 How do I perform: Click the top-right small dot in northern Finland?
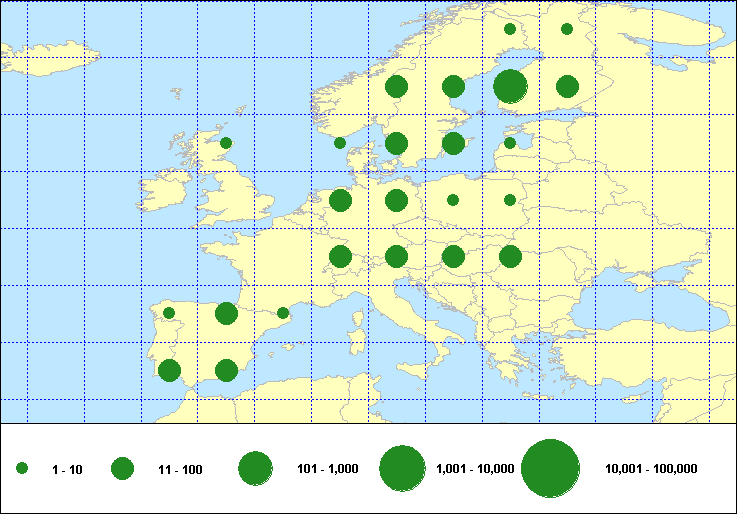(x=567, y=29)
